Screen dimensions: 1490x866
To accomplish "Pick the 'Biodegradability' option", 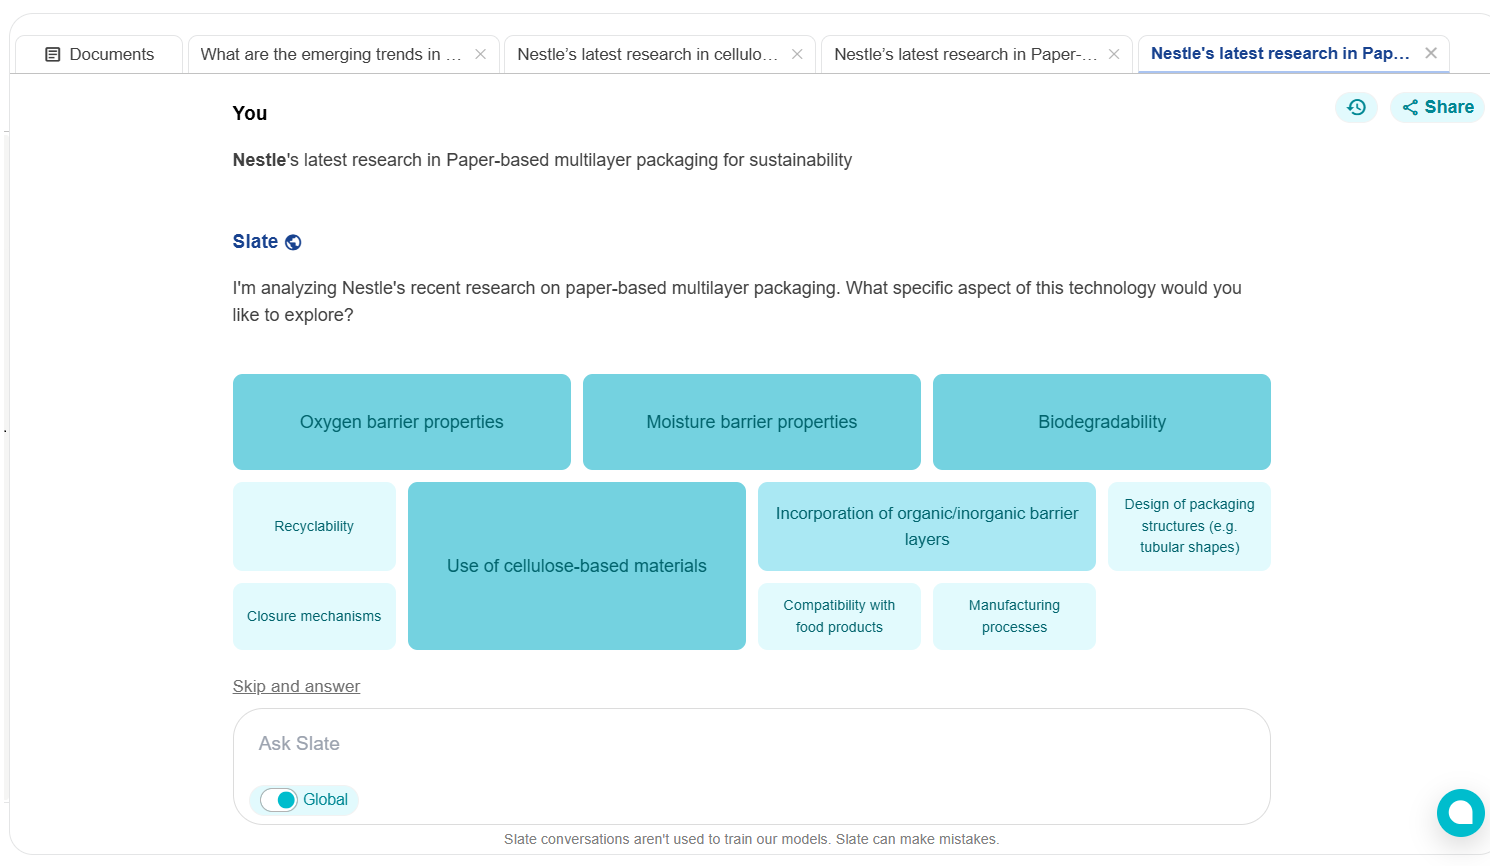I will pos(1101,422).
